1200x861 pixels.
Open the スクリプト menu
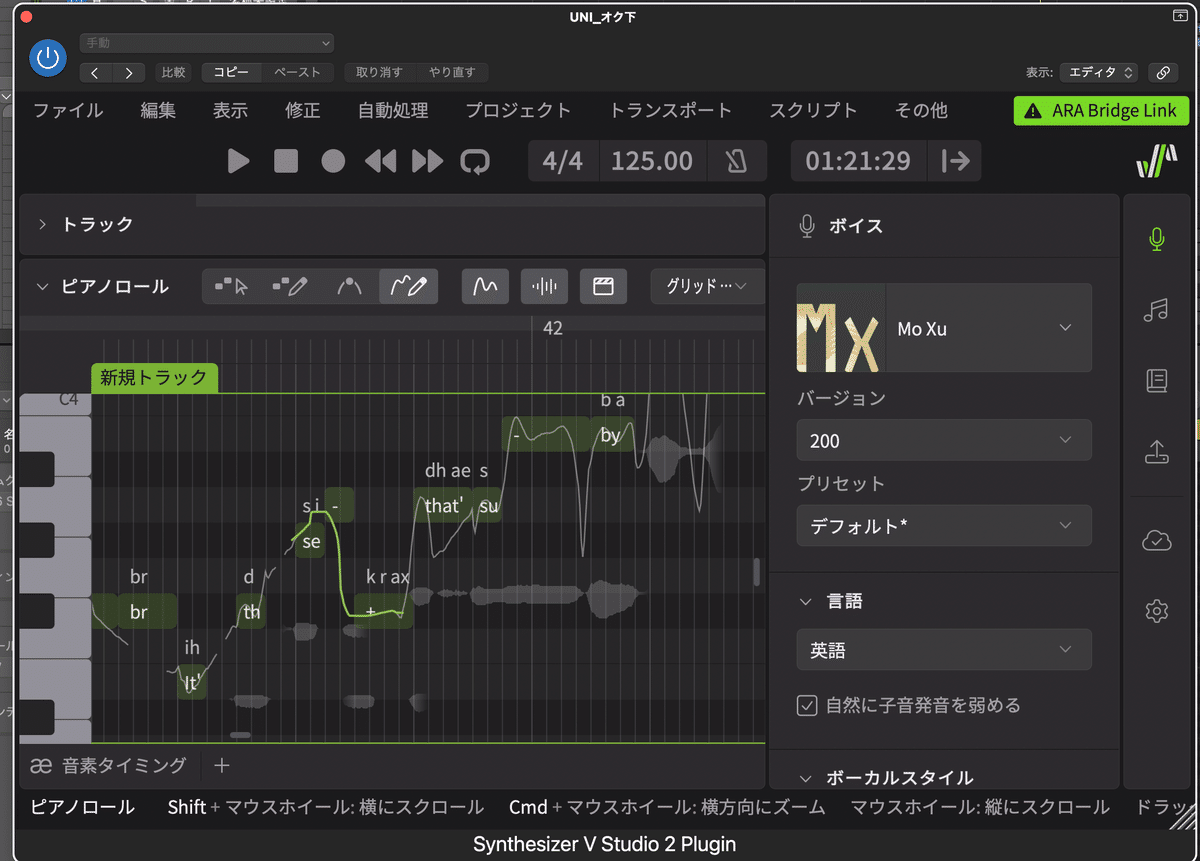click(812, 110)
